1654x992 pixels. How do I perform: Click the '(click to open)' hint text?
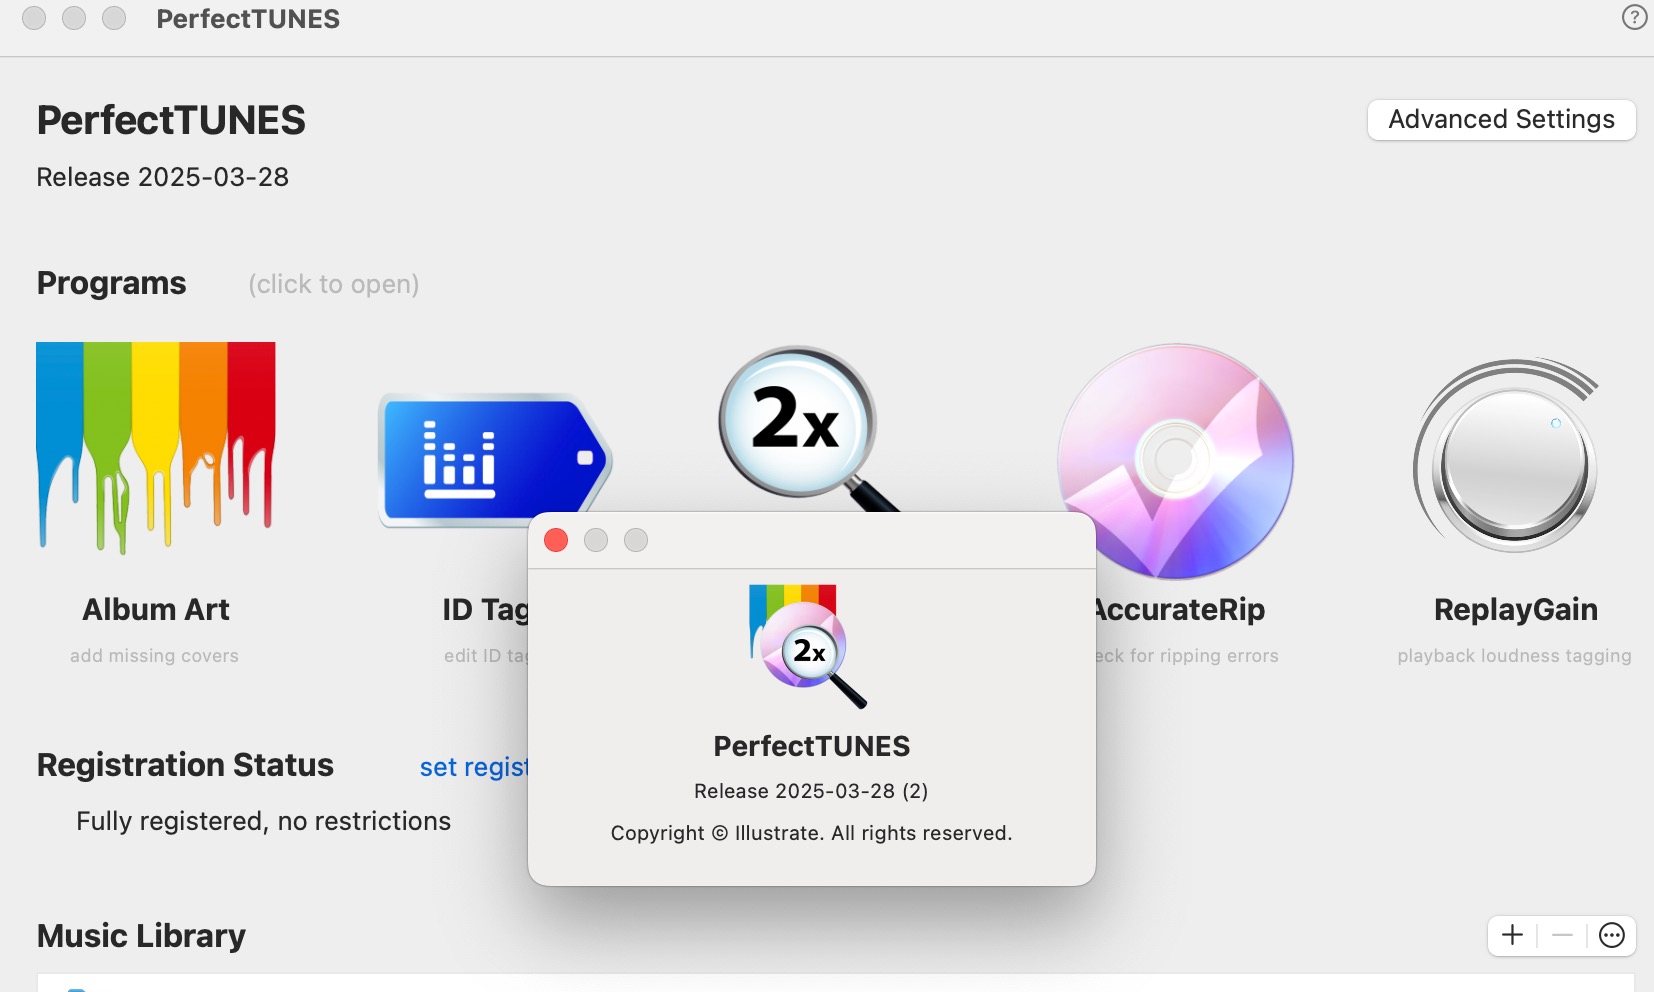[x=333, y=284]
